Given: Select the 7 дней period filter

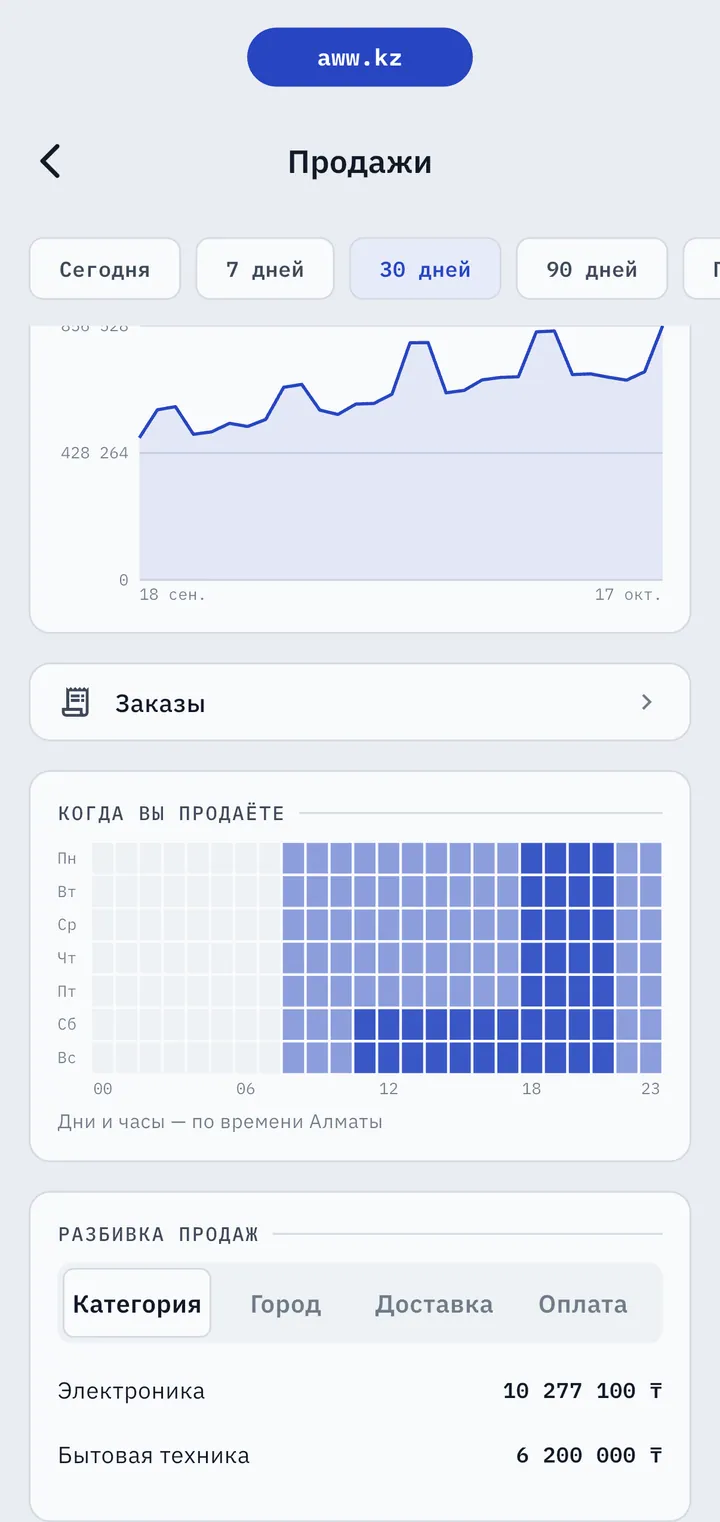Looking at the screenshot, I should (265, 269).
